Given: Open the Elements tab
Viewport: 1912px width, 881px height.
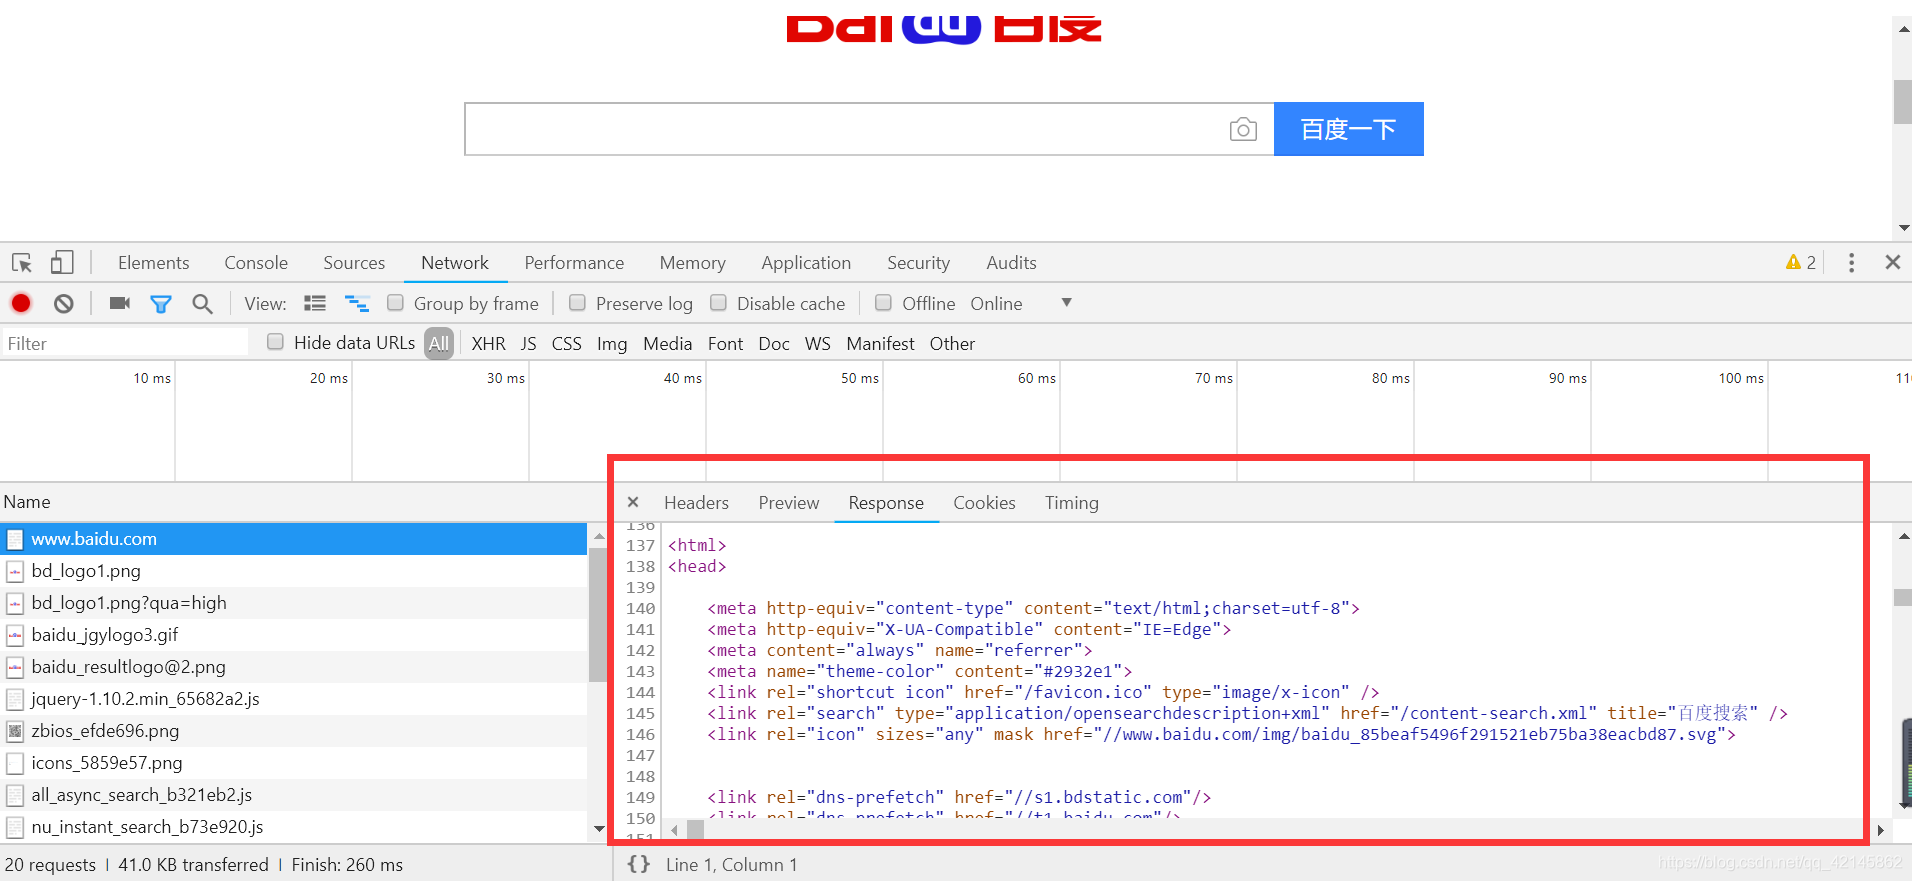Looking at the screenshot, I should [153, 262].
